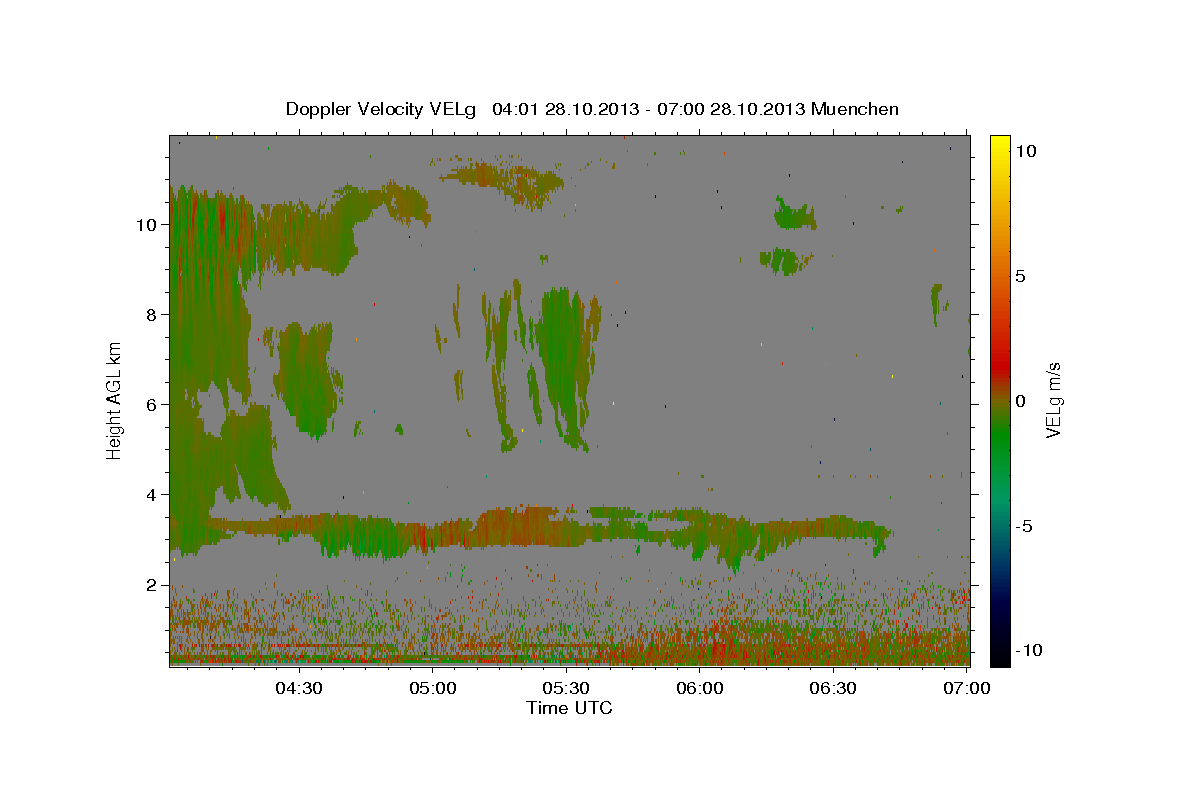Click the 05:00 time axis tick label
The width and height of the screenshot is (1200, 800).
pyautogui.click(x=433, y=688)
